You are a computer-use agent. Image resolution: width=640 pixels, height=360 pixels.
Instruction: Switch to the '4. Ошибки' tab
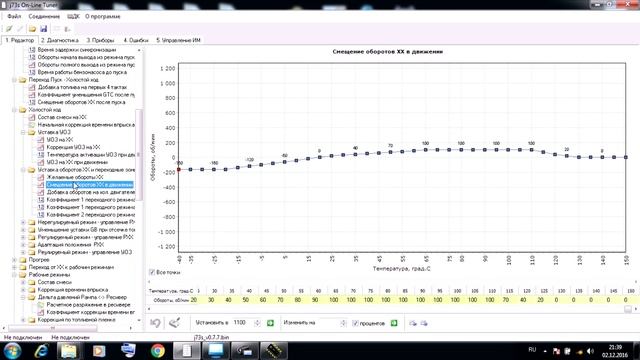(136, 40)
